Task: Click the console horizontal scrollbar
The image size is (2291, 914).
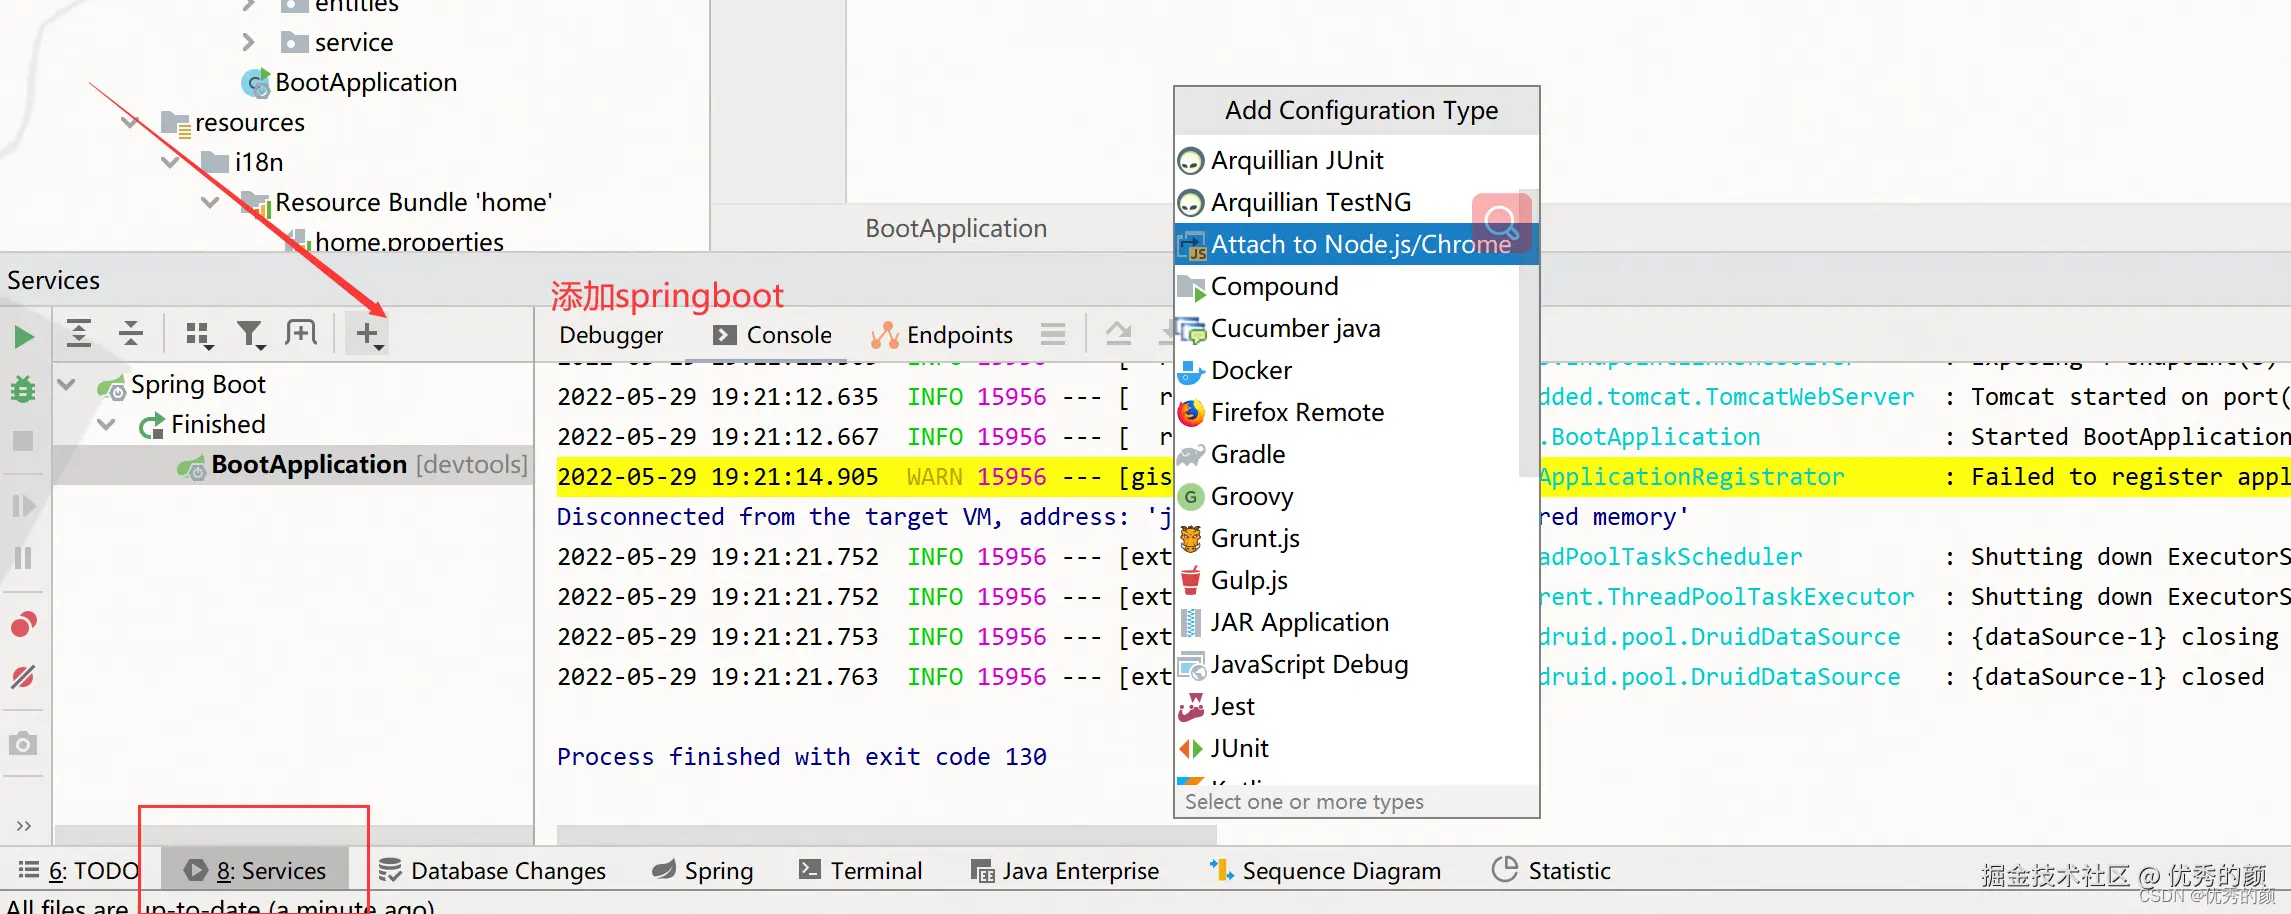Action: (886, 834)
